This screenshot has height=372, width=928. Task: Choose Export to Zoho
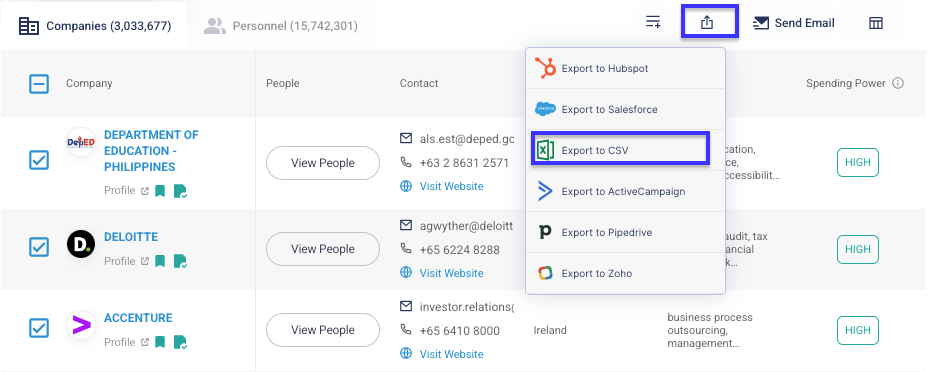coord(625,273)
